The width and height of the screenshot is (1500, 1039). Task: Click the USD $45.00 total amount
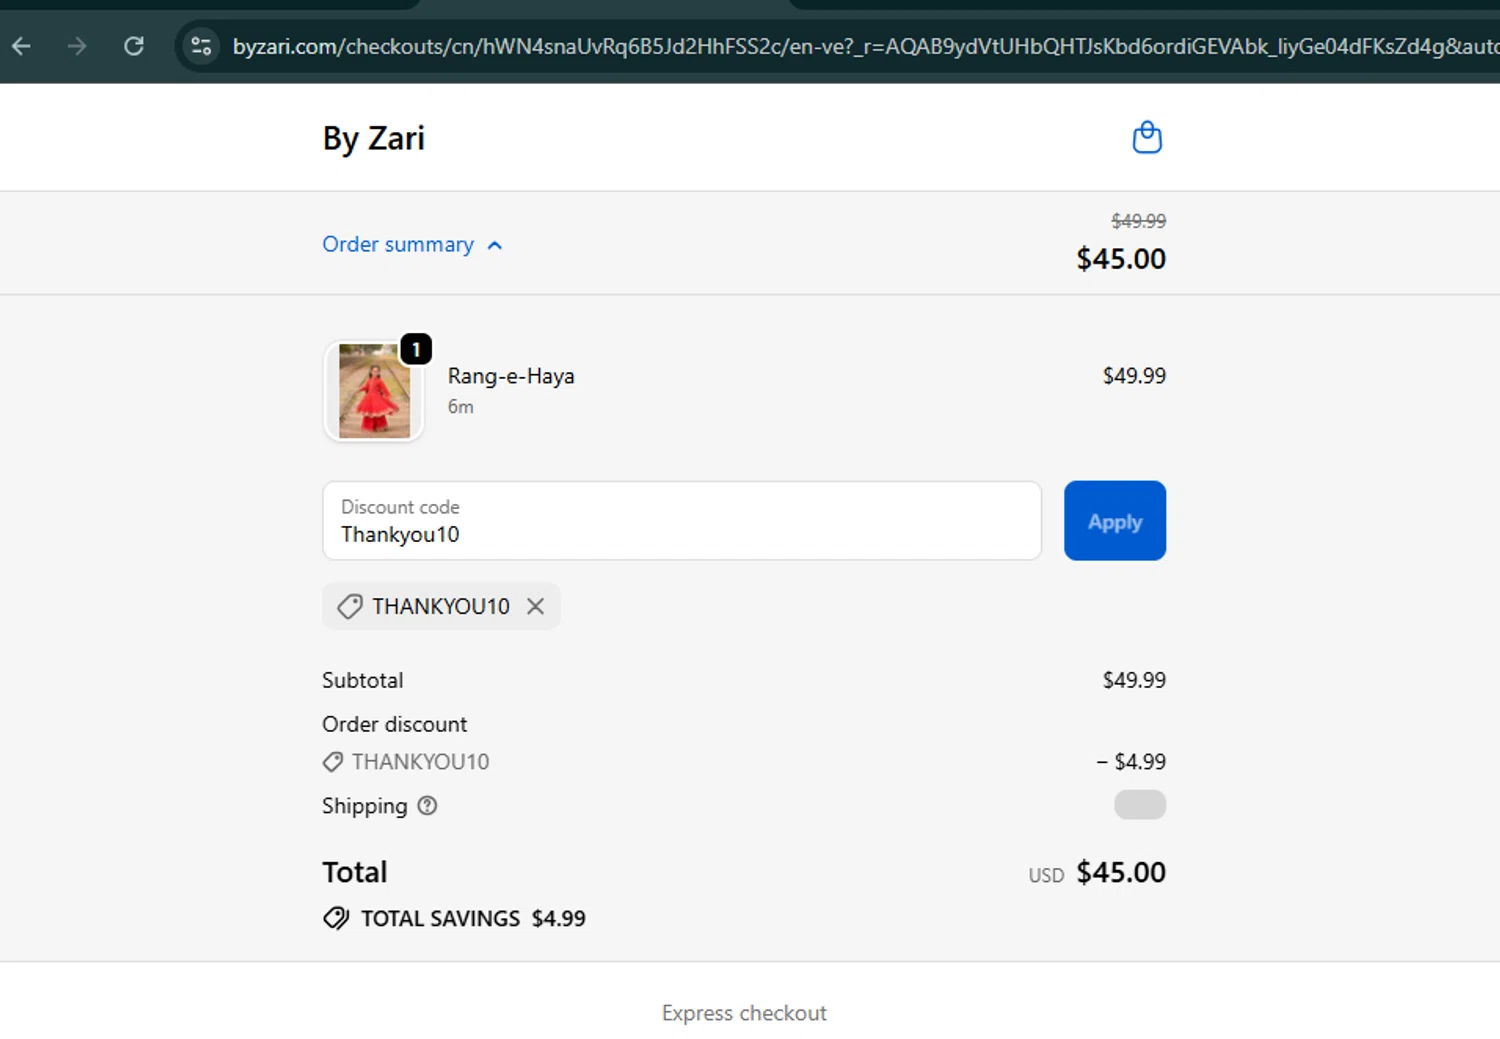(1097, 873)
